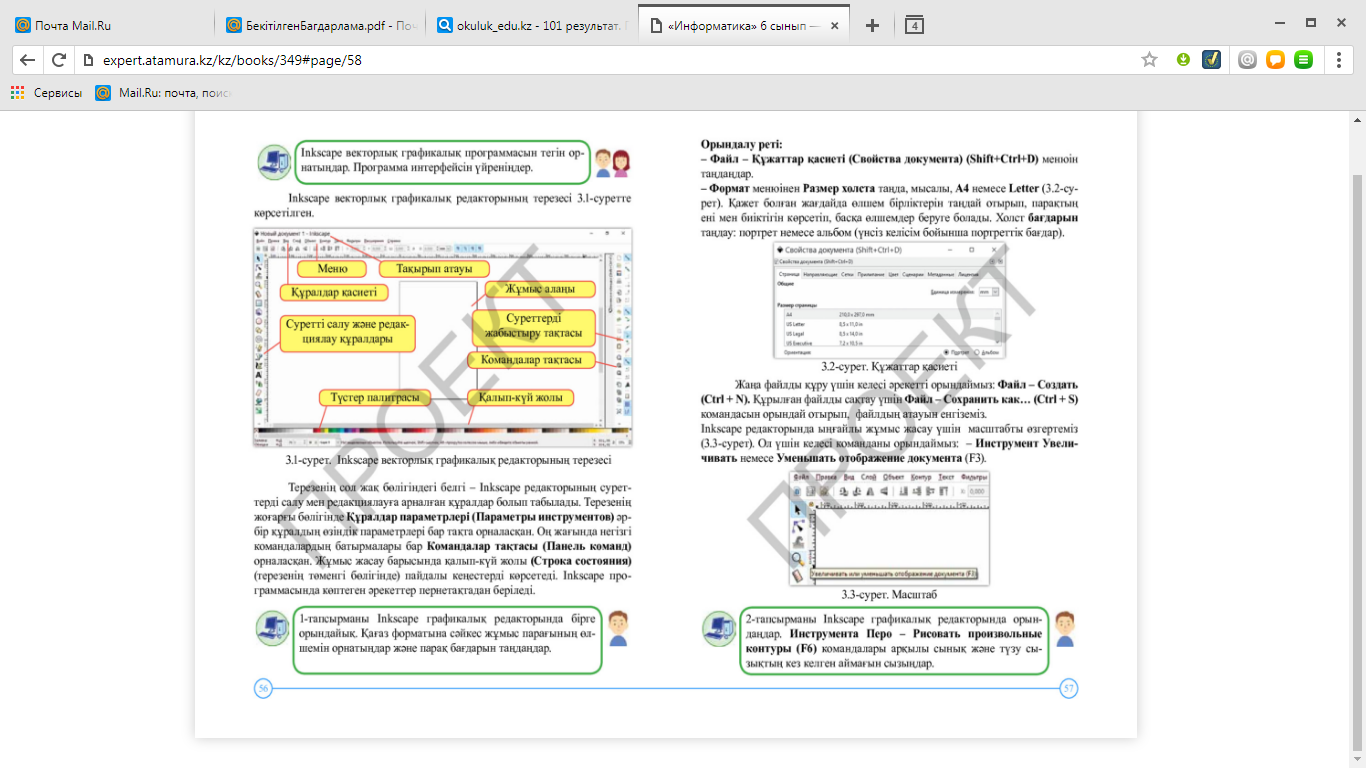
Task: Click the computer icon beside 1-тапсырма box
Action: pos(272,627)
